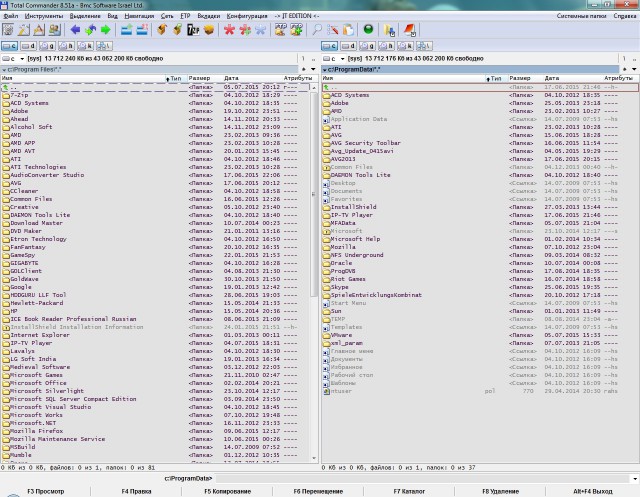Select drive d in left panel drive bar
640x497 pixels.
point(29,46)
